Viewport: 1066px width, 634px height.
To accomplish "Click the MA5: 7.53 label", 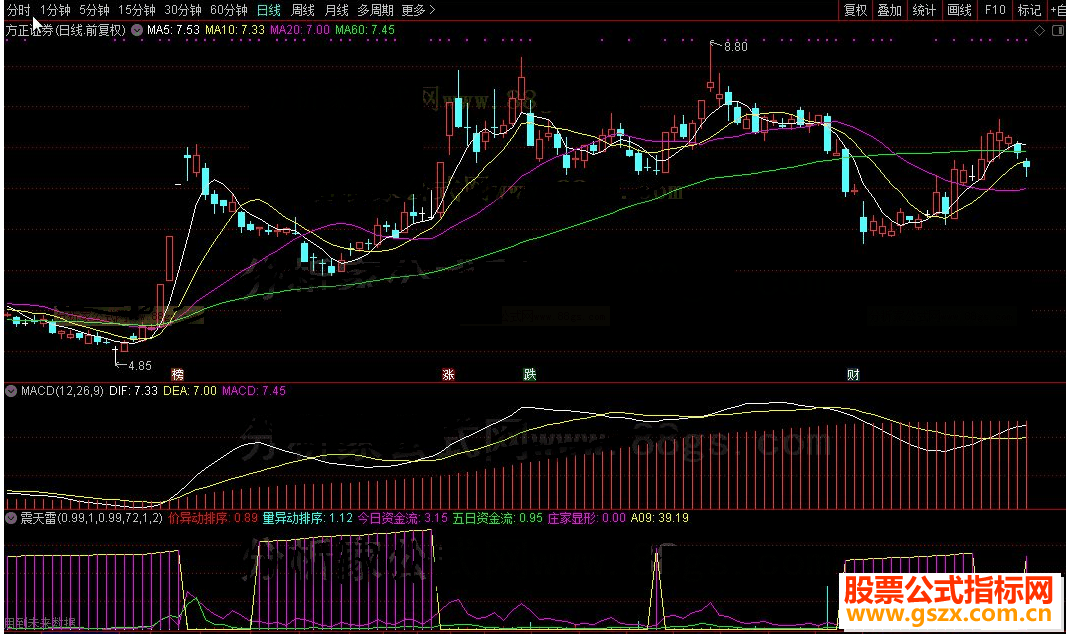I will [173, 30].
